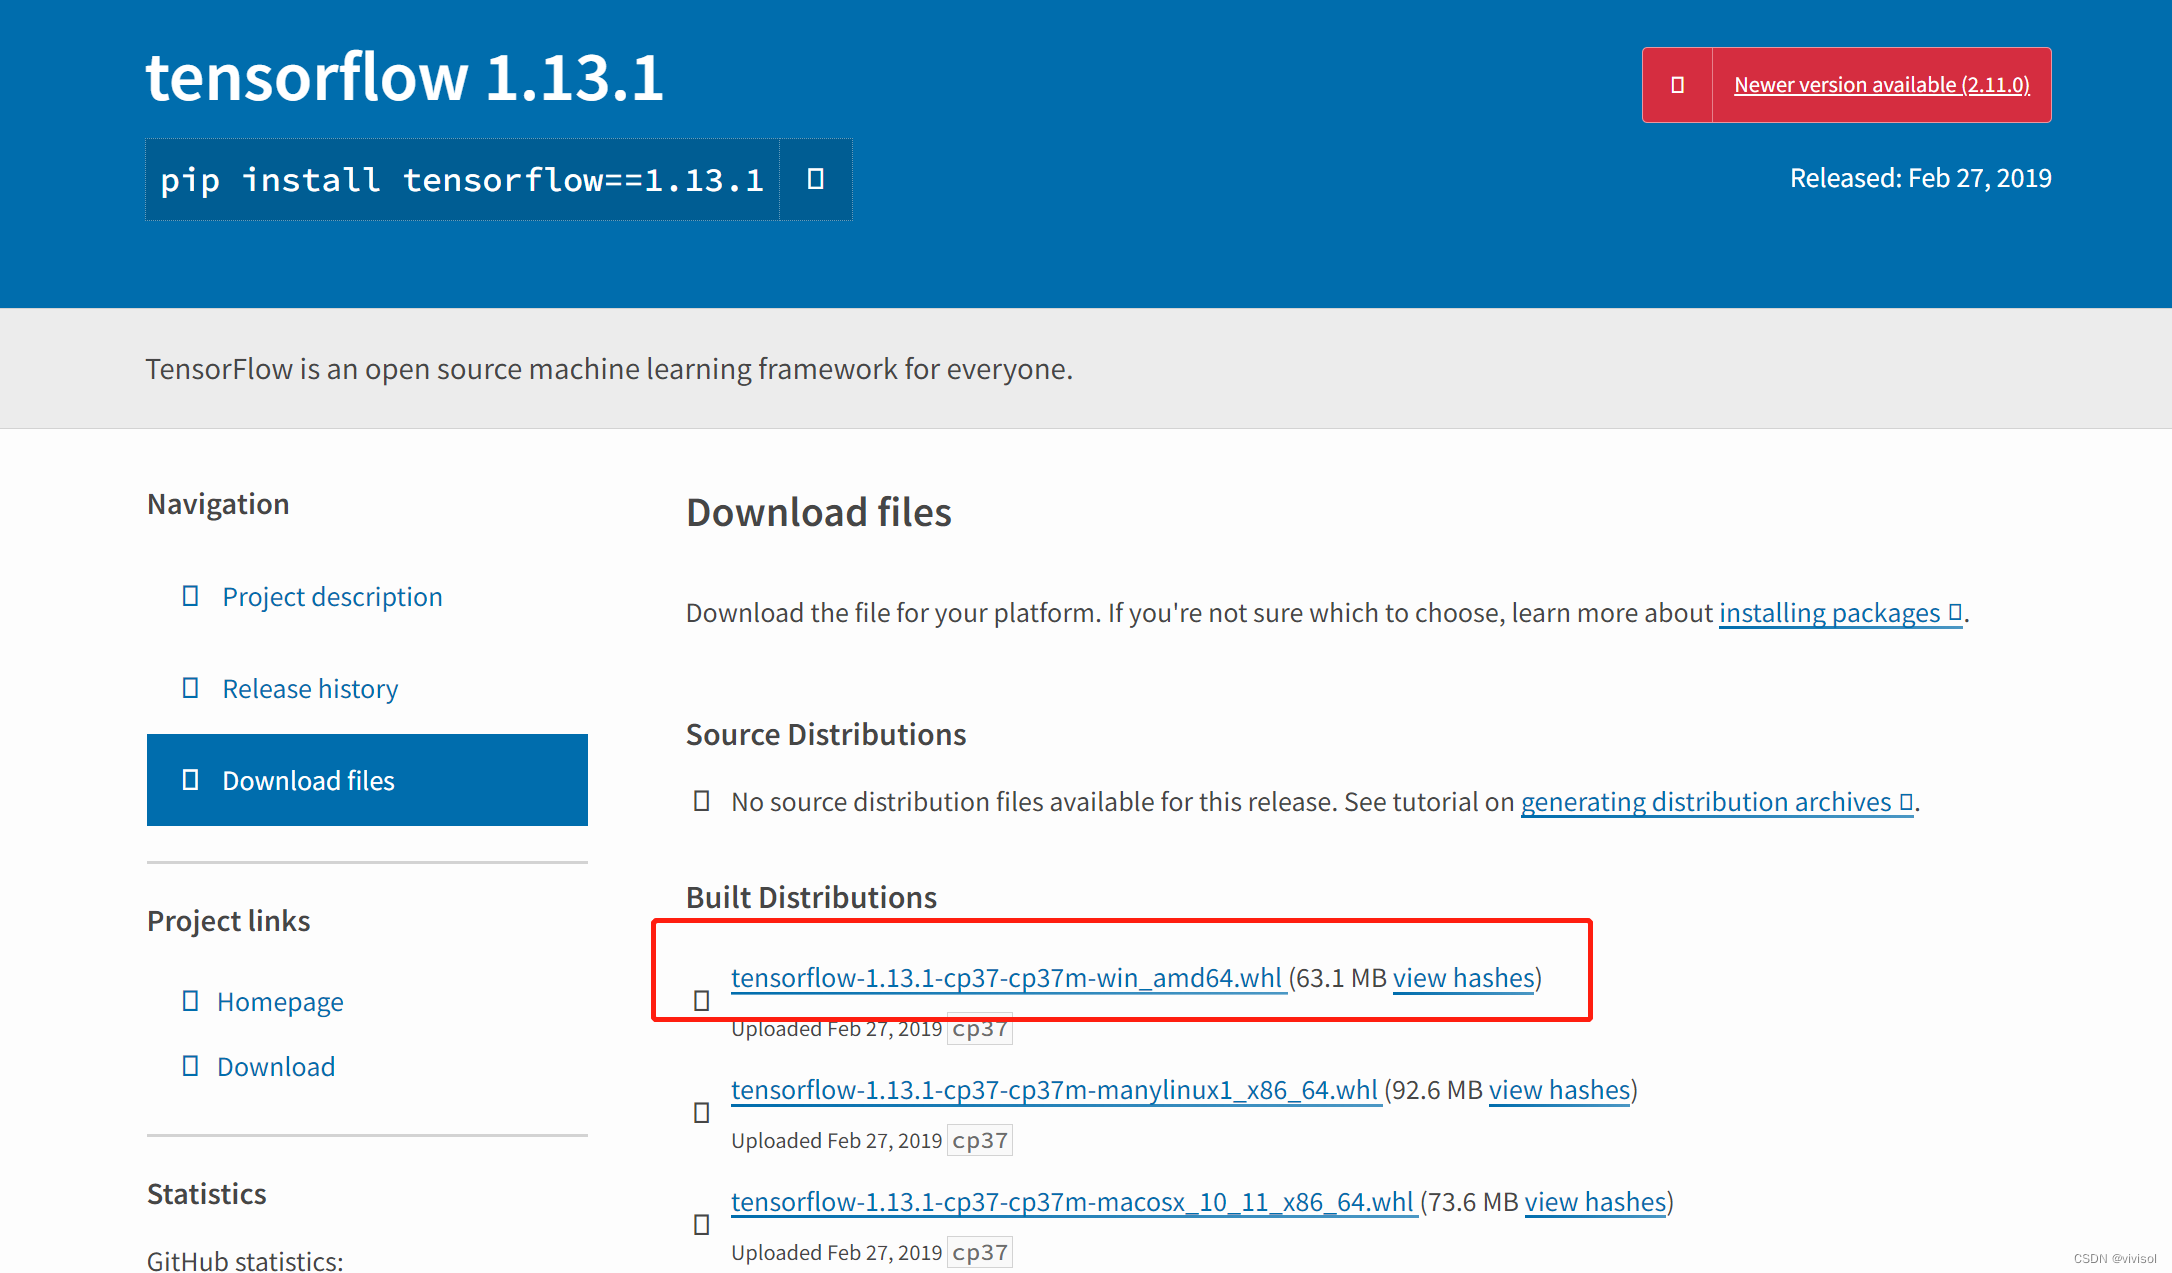
Task: Open Project description navigation tab
Action: click(x=332, y=597)
